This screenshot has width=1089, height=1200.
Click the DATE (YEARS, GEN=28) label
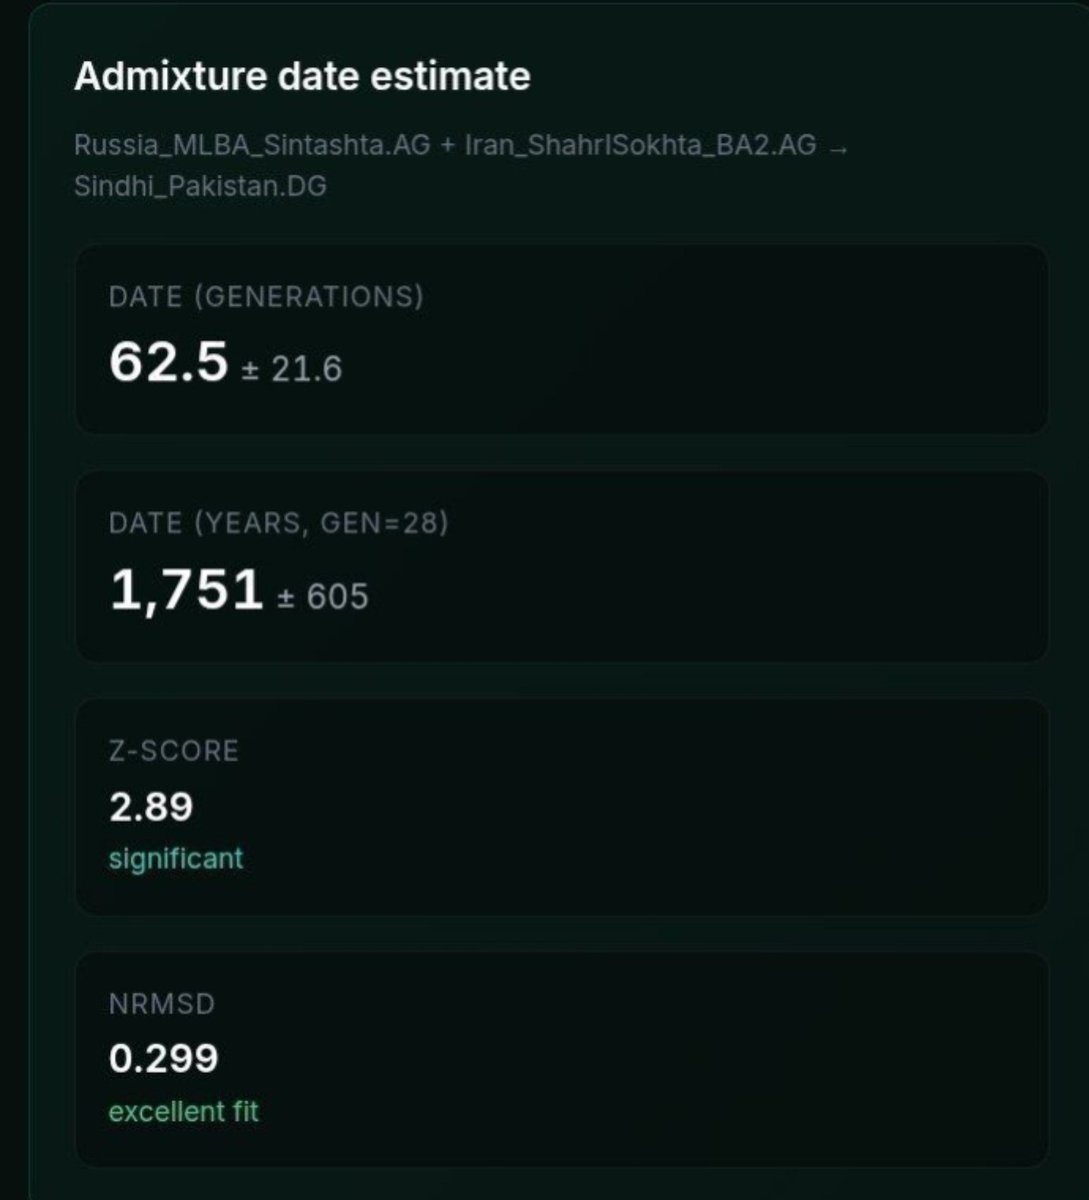click(x=279, y=523)
